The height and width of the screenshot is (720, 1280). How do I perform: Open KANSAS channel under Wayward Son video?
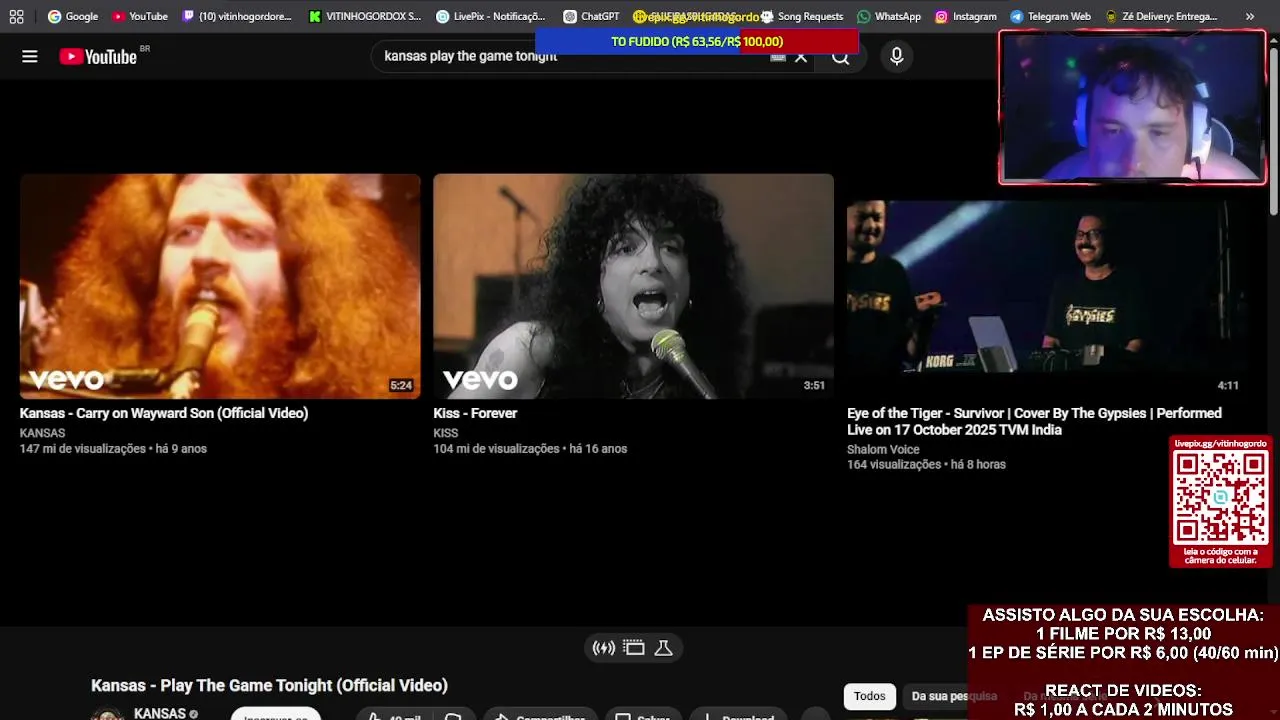(42, 433)
